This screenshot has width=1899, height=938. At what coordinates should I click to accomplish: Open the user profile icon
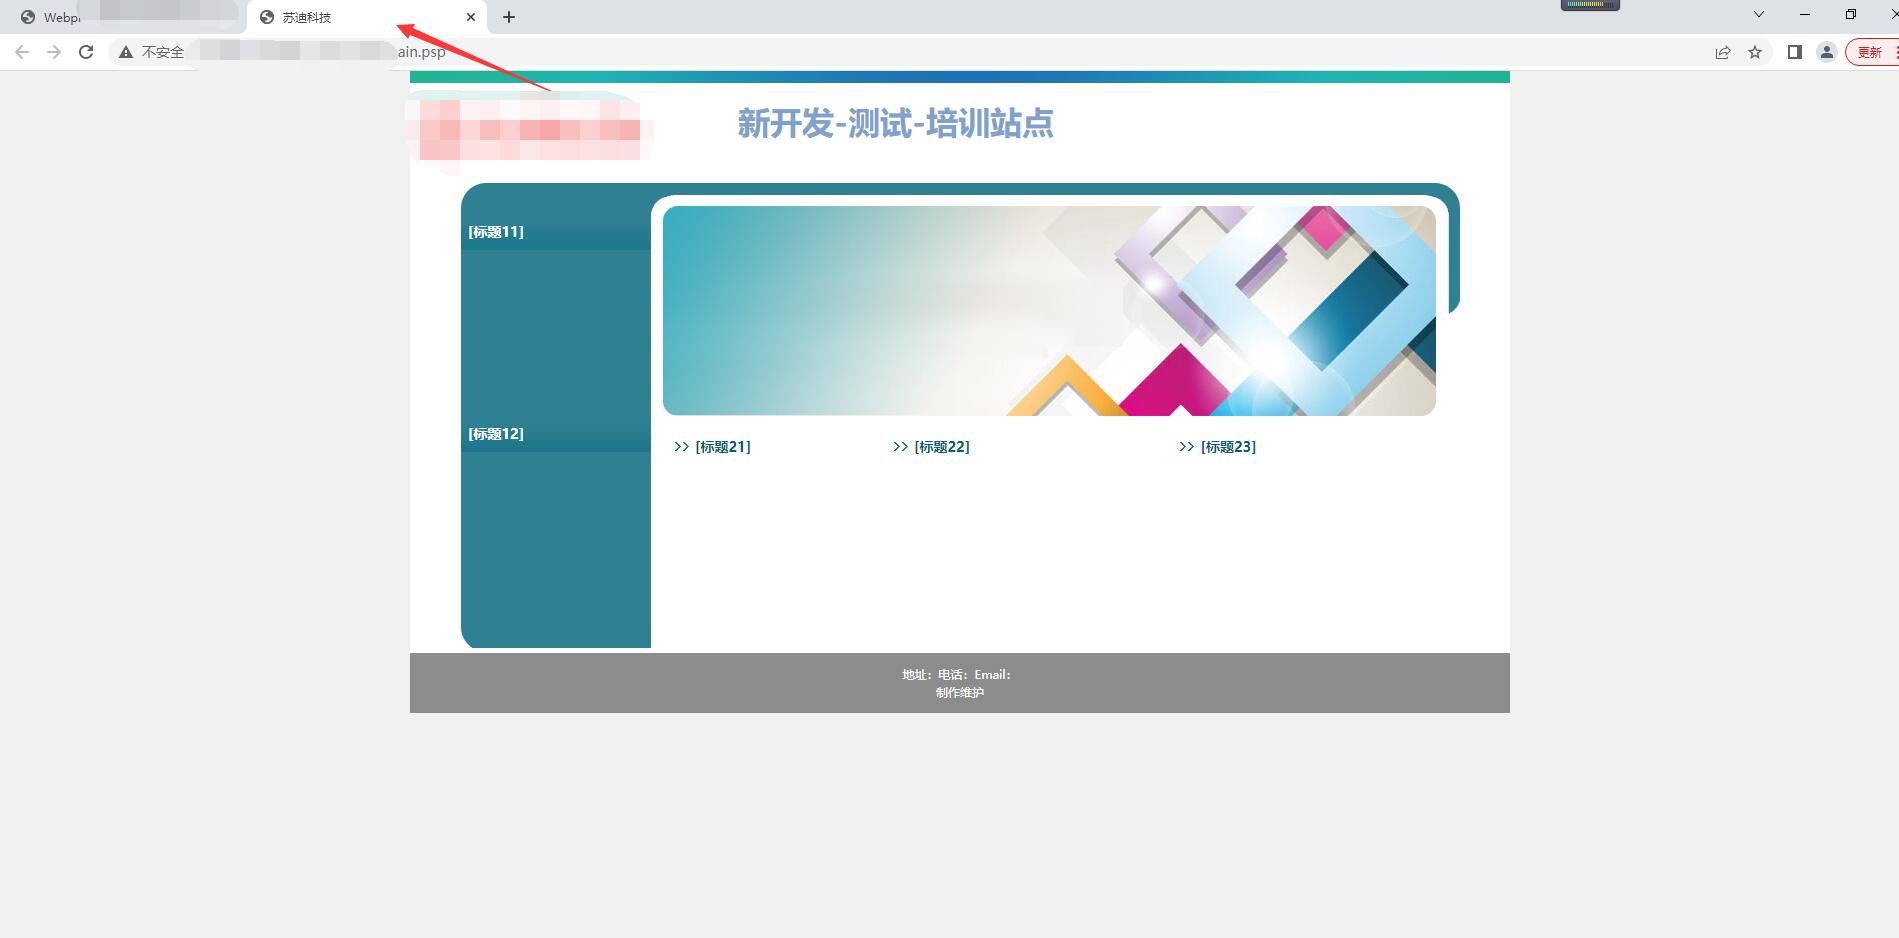coord(1827,52)
